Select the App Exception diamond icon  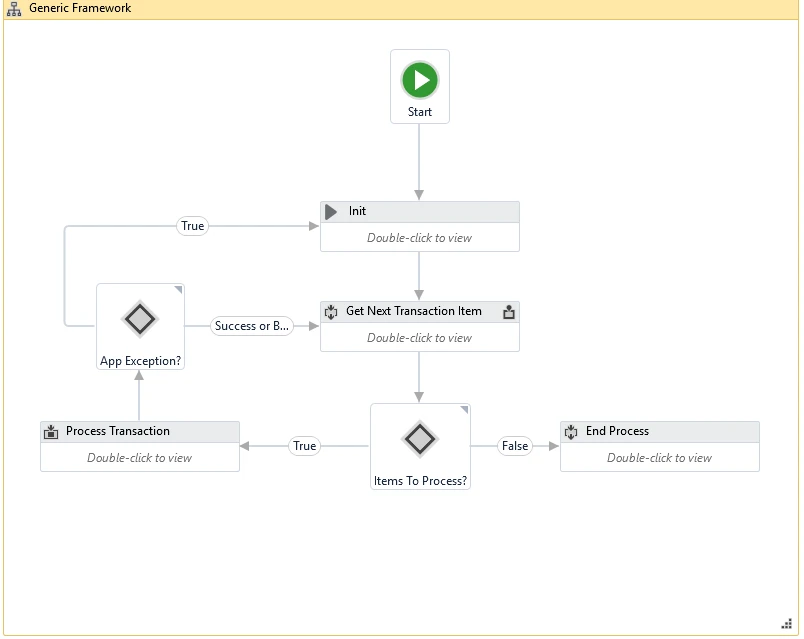click(140, 319)
